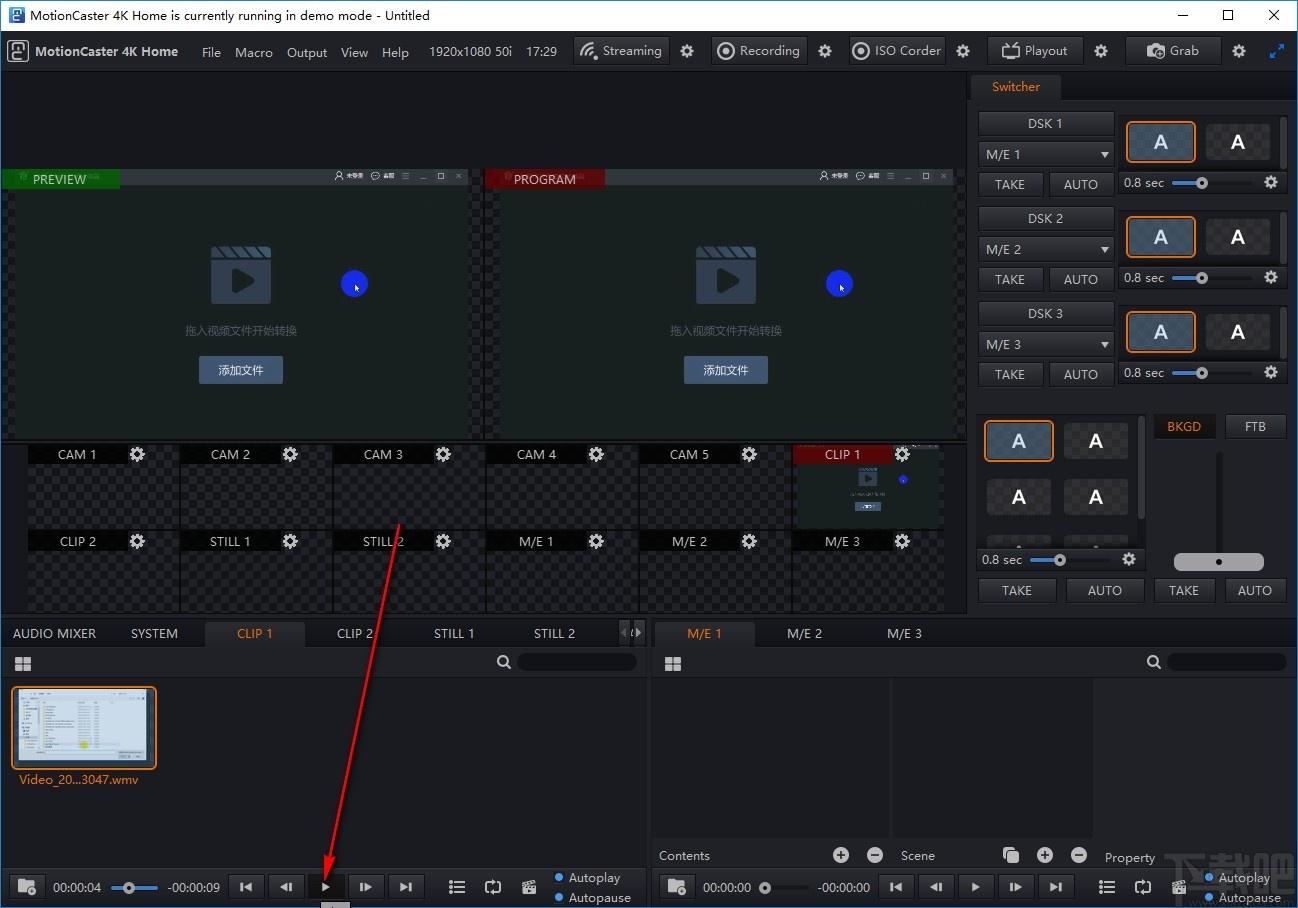Toggle loop icon in M/E 1 player
The width and height of the screenshot is (1298, 908).
click(1143, 887)
